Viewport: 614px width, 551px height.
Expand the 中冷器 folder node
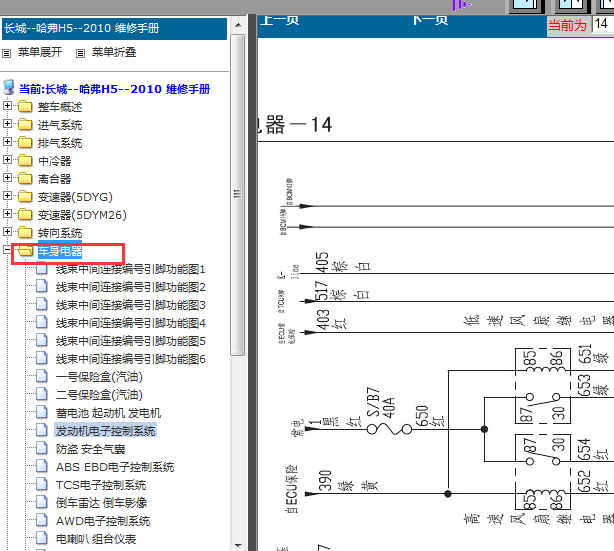click(7, 160)
